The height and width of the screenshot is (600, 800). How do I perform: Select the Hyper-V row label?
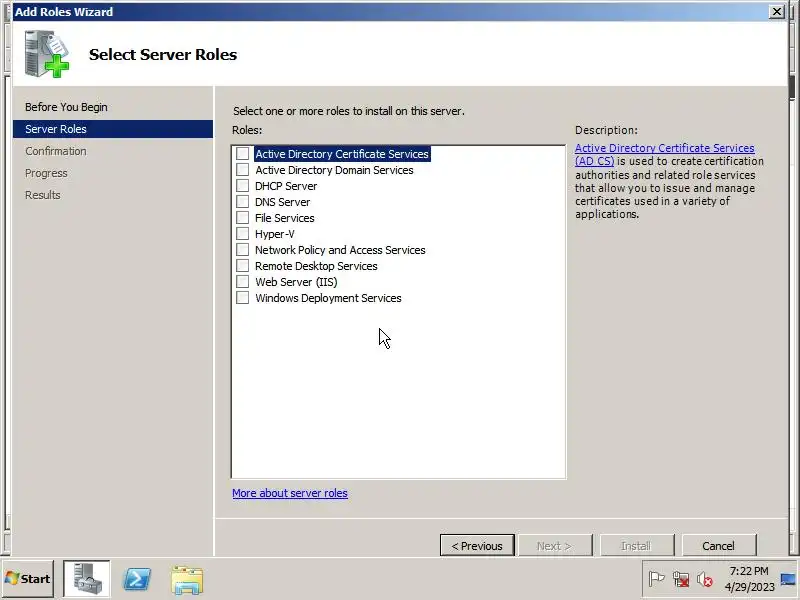274,234
